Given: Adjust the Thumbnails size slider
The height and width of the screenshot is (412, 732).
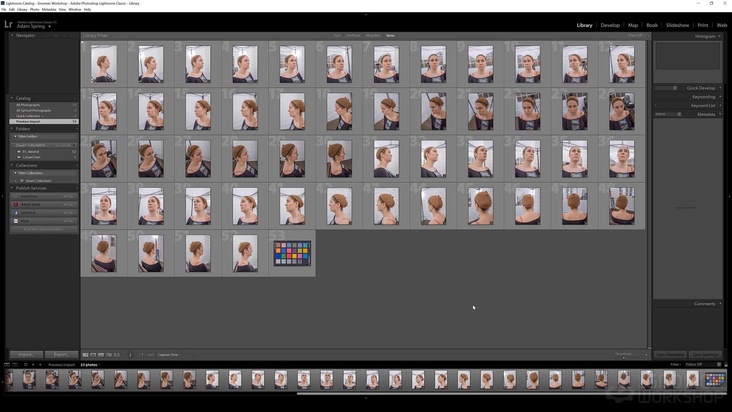Looking at the screenshot, I should pyautogui.click(x=624, y=357).
